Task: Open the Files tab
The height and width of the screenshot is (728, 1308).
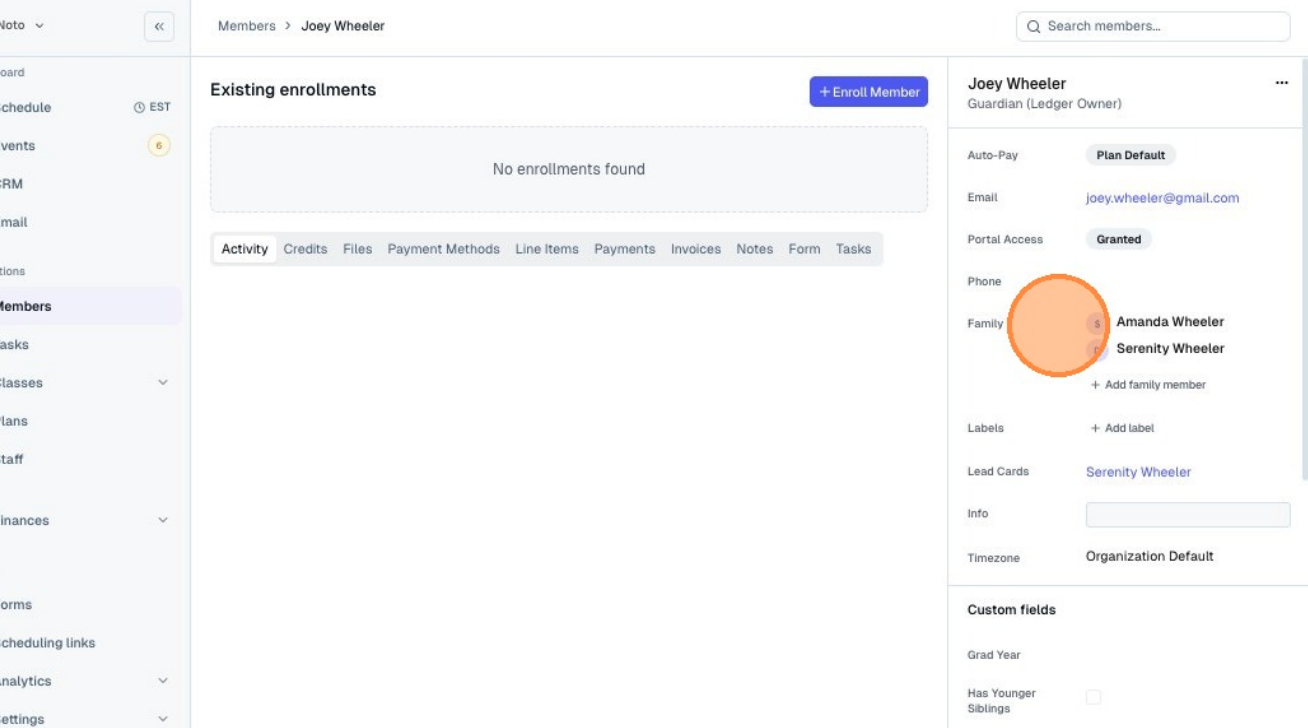Action: pyautogui.click(x=357, y=249)
